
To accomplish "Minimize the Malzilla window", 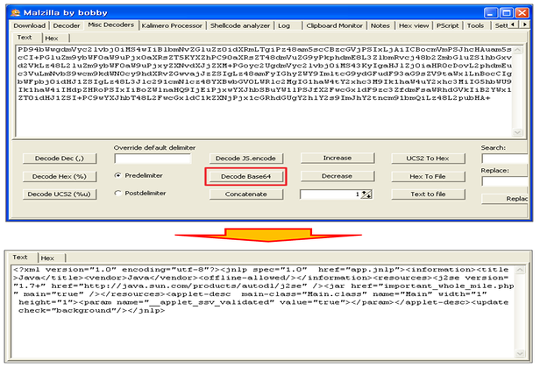I will click(x=490, y=13).
